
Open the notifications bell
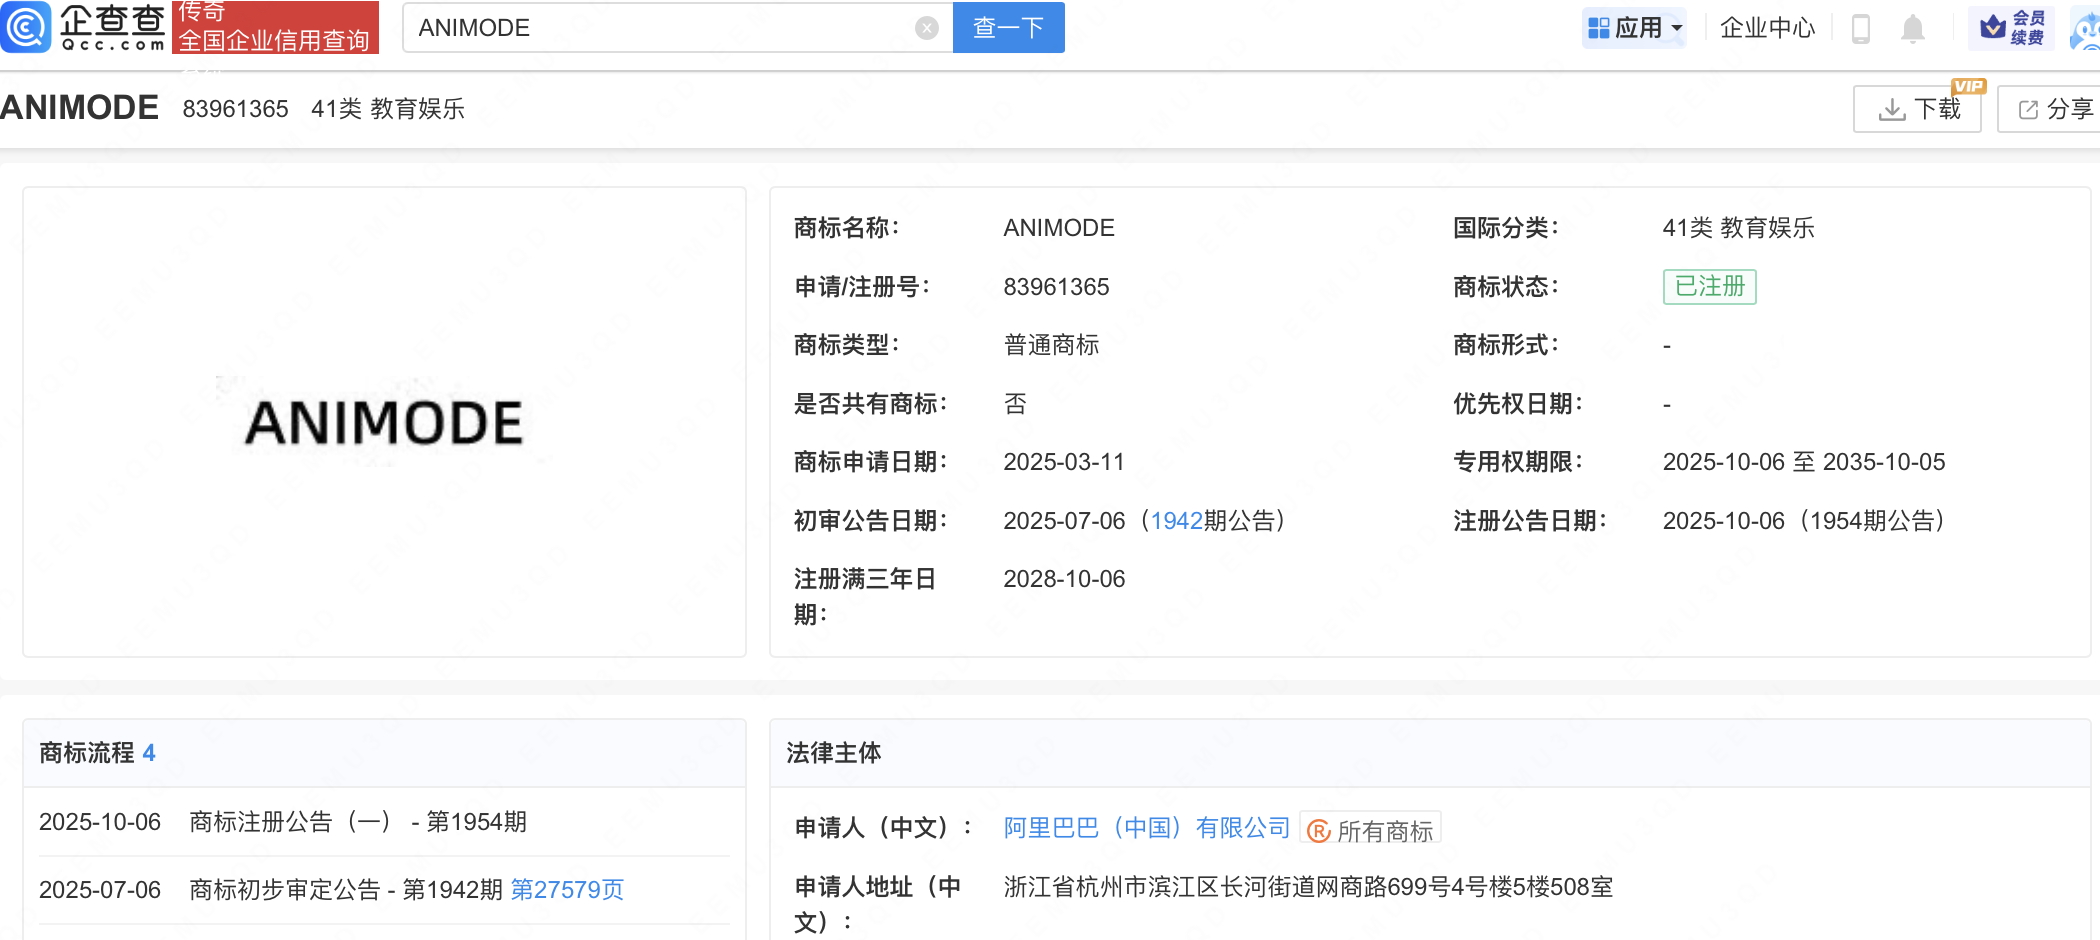1912,28
